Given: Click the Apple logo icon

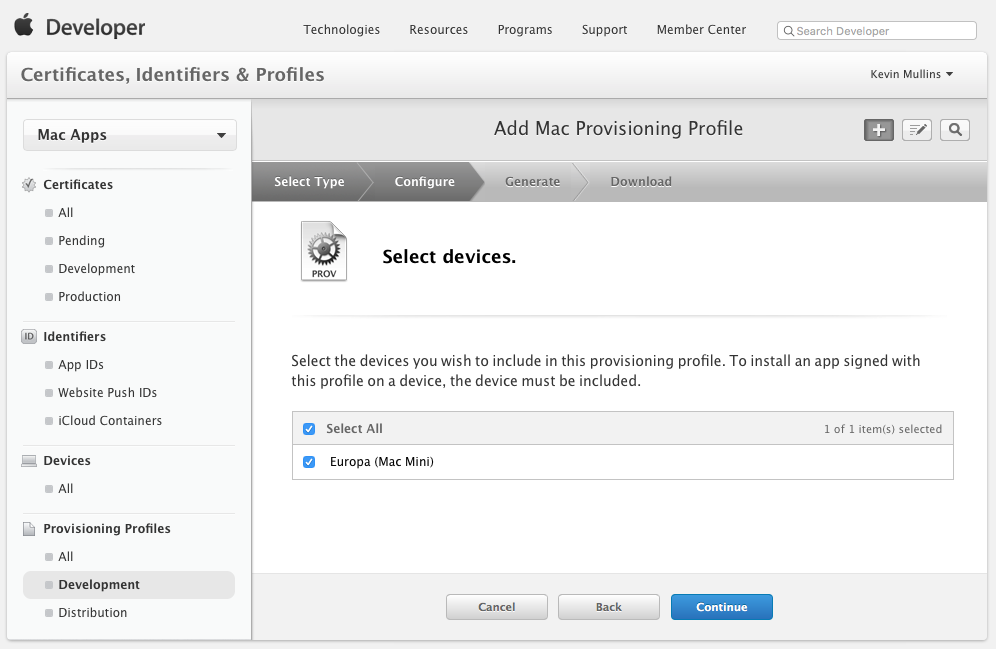Looking at the screenshot, I should [24, 26].
